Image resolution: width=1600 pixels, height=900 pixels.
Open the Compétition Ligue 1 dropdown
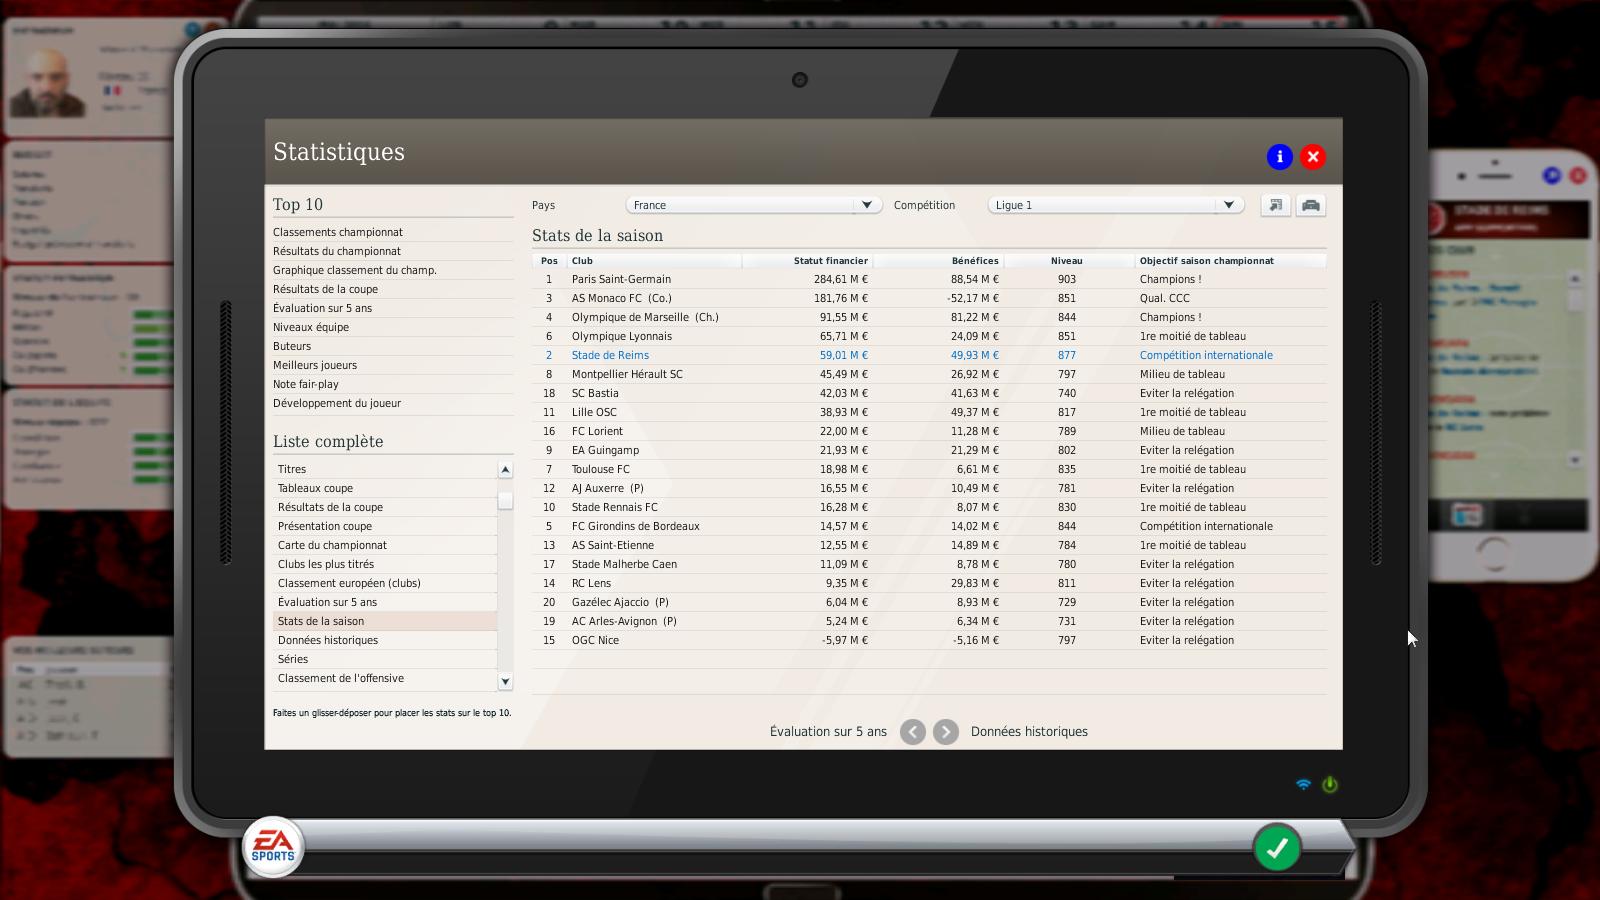click(1116, 205)
